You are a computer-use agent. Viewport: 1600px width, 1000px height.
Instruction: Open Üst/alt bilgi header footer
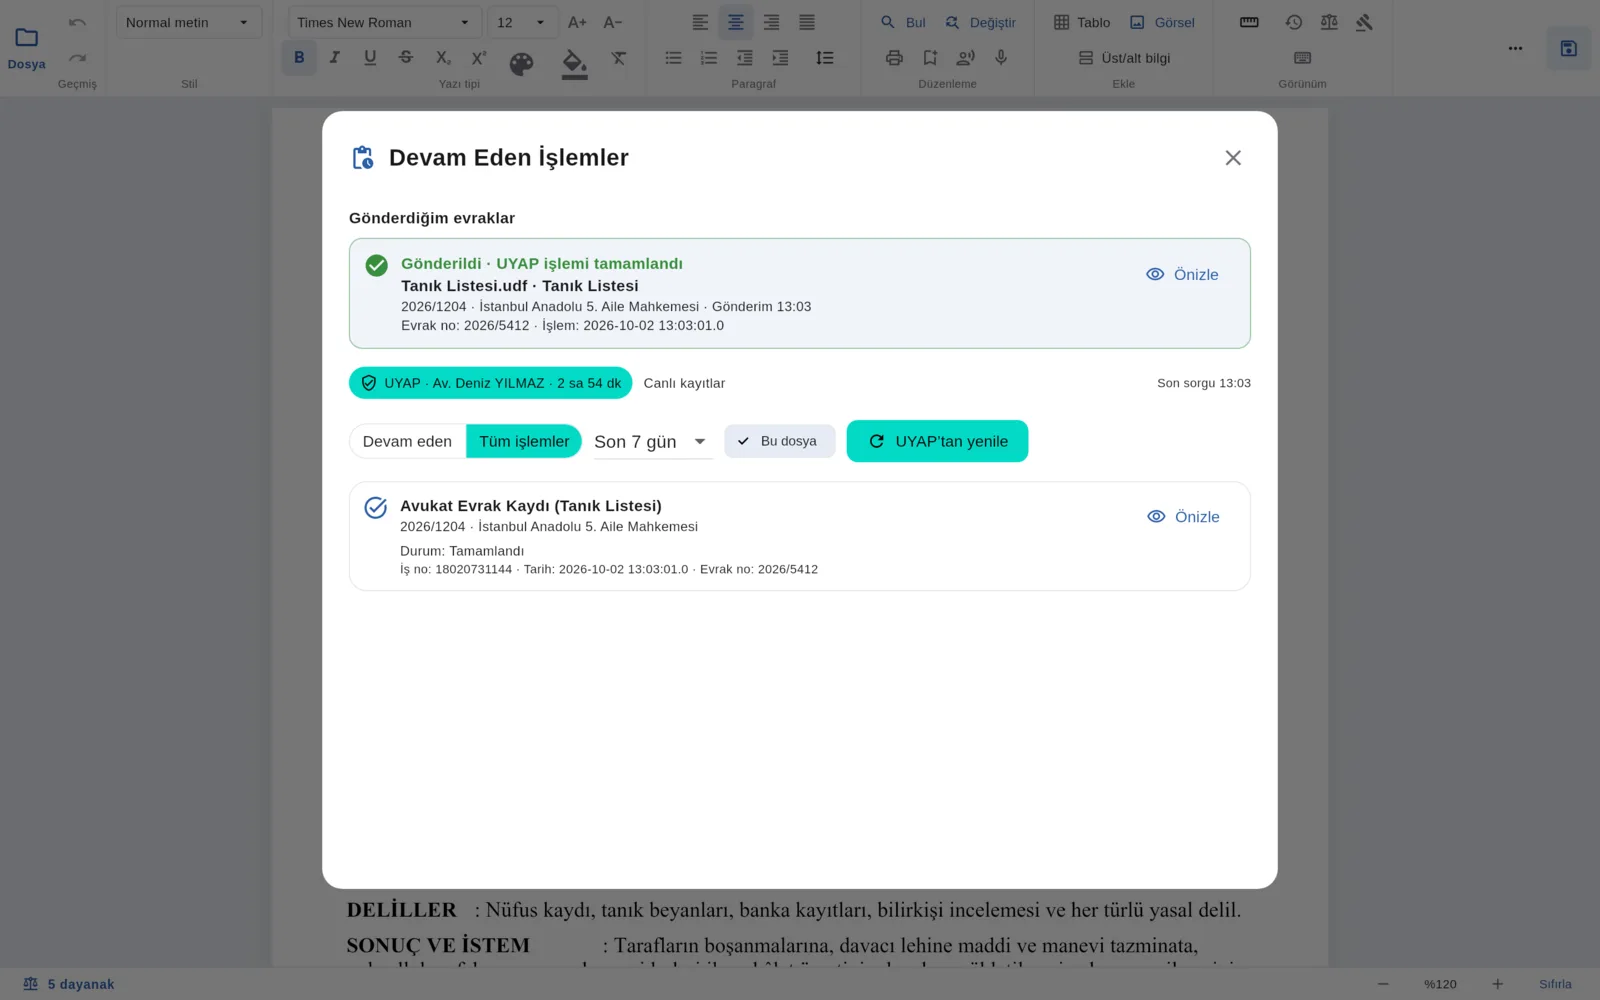pyautogui.click(x=1124, y=58)
